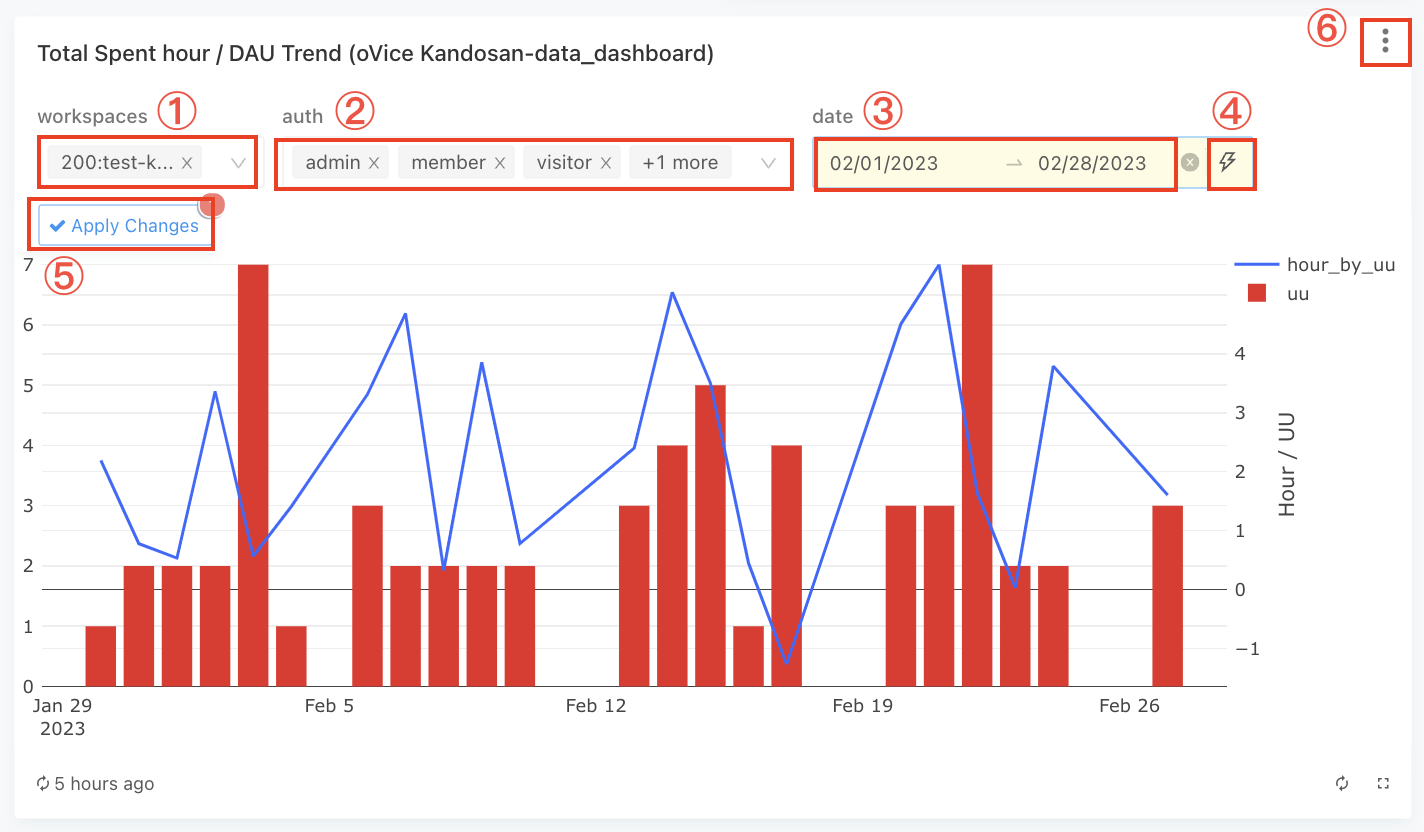The image size is (1424, 832).
Task: Click the end date 02/28/2023 field
Action: coord(1092,164)
